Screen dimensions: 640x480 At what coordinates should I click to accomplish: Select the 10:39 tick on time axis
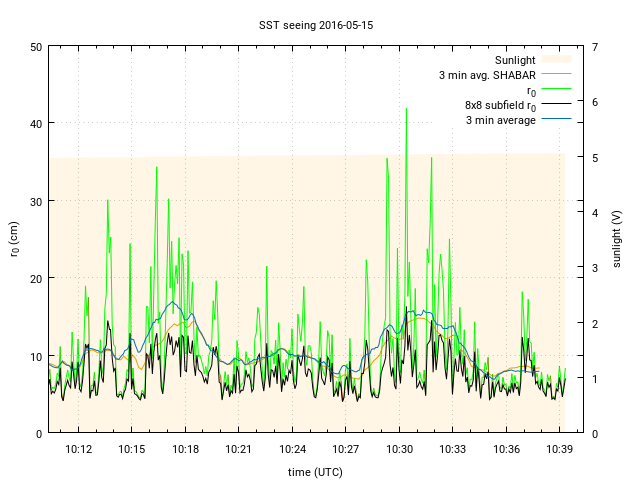(x=559, y=449)
